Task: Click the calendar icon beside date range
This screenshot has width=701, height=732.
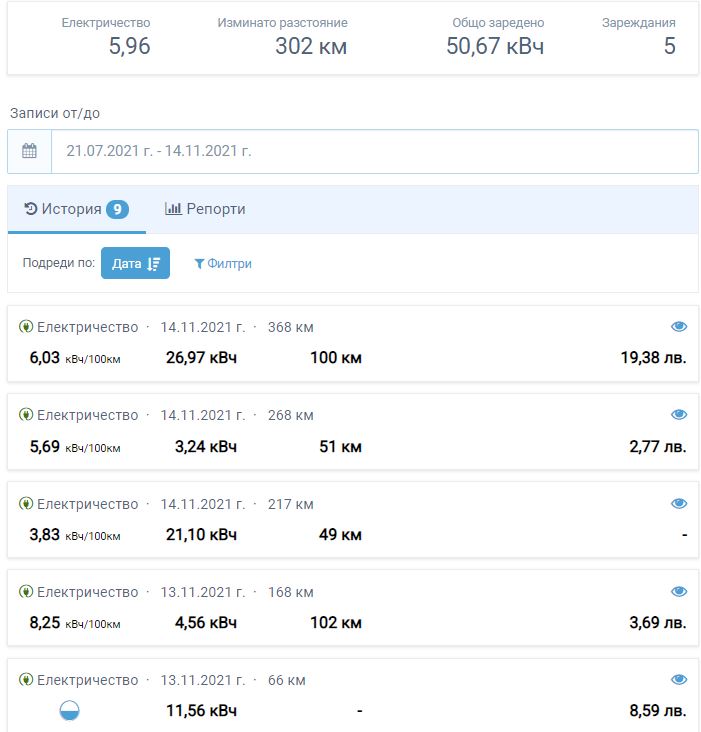Action: click(x=29, y=151)
